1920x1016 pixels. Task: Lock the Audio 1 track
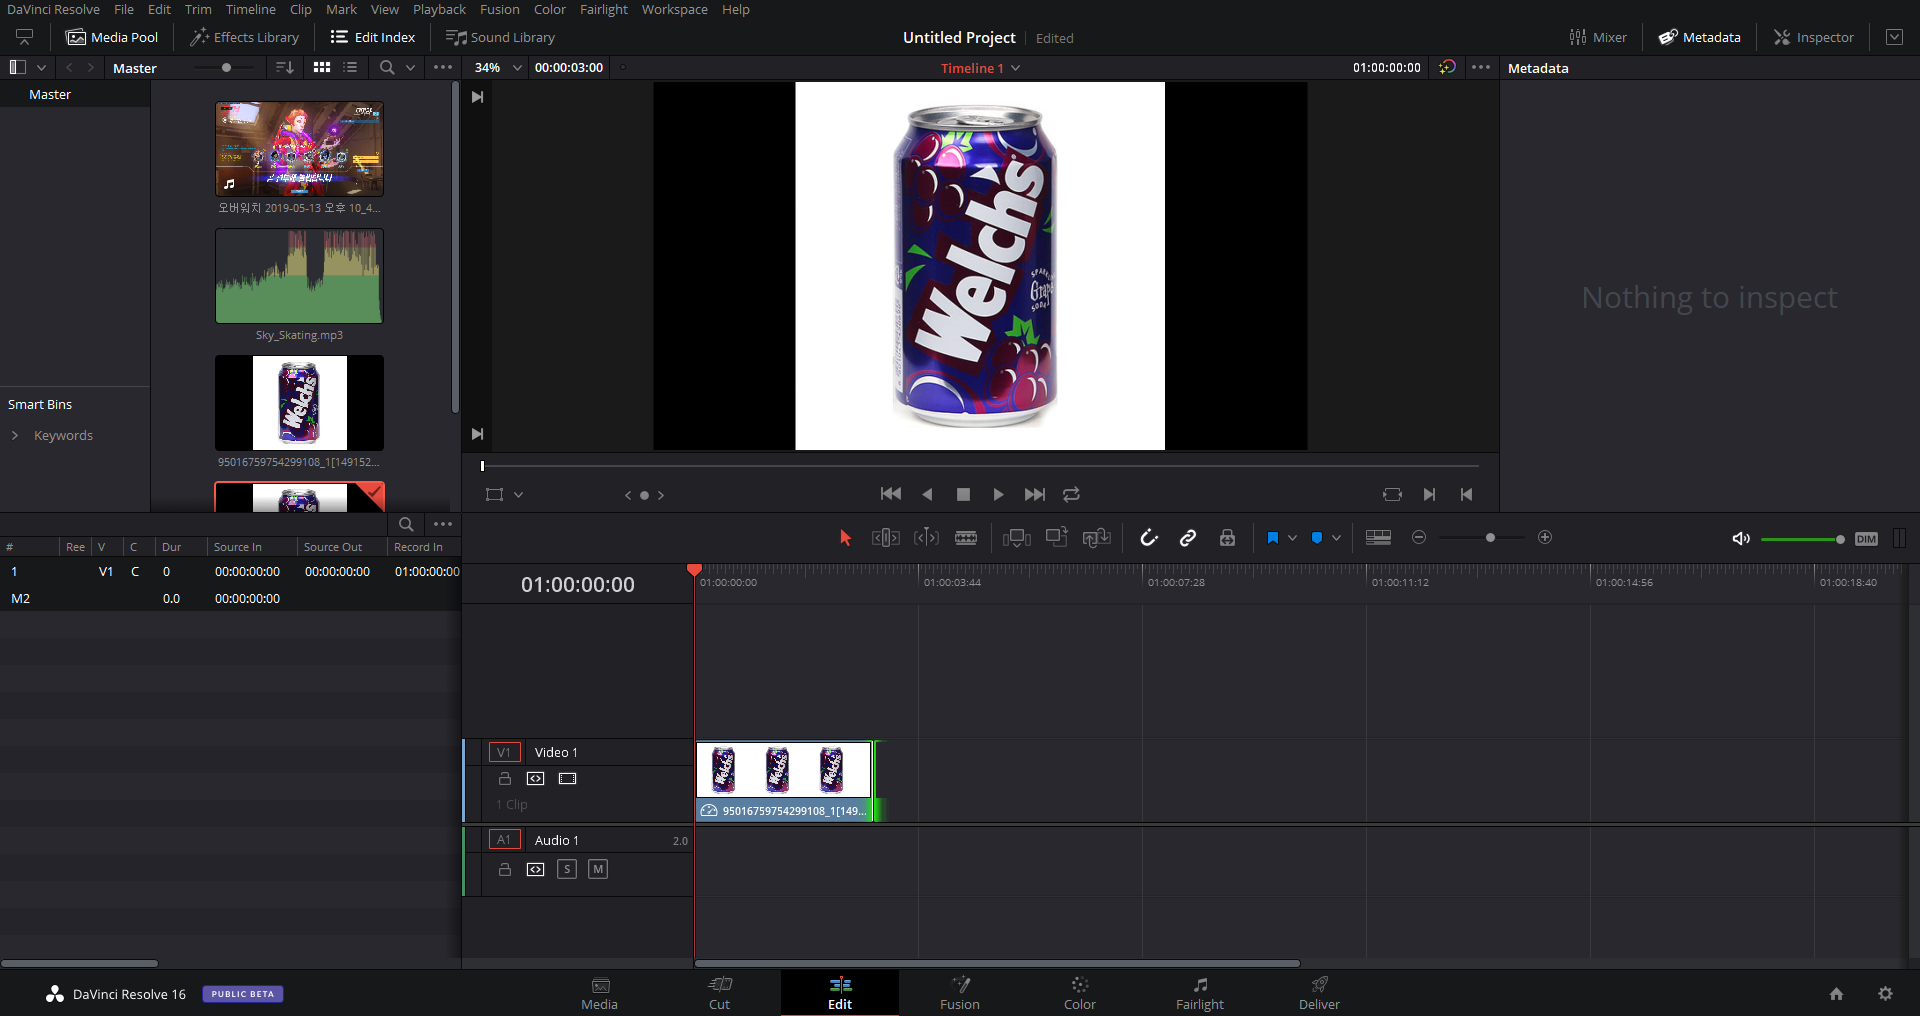tap(505, 869)
